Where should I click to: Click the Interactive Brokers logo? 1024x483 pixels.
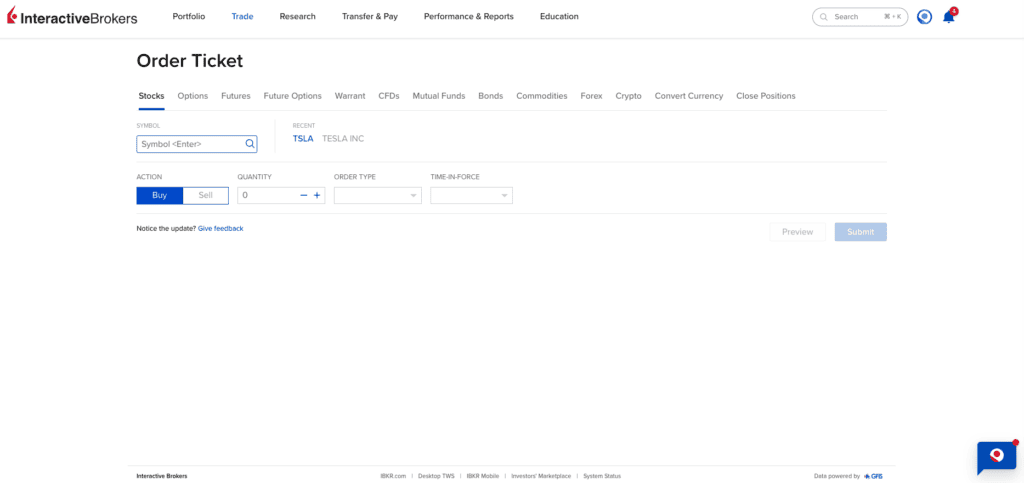coord(72,17)
